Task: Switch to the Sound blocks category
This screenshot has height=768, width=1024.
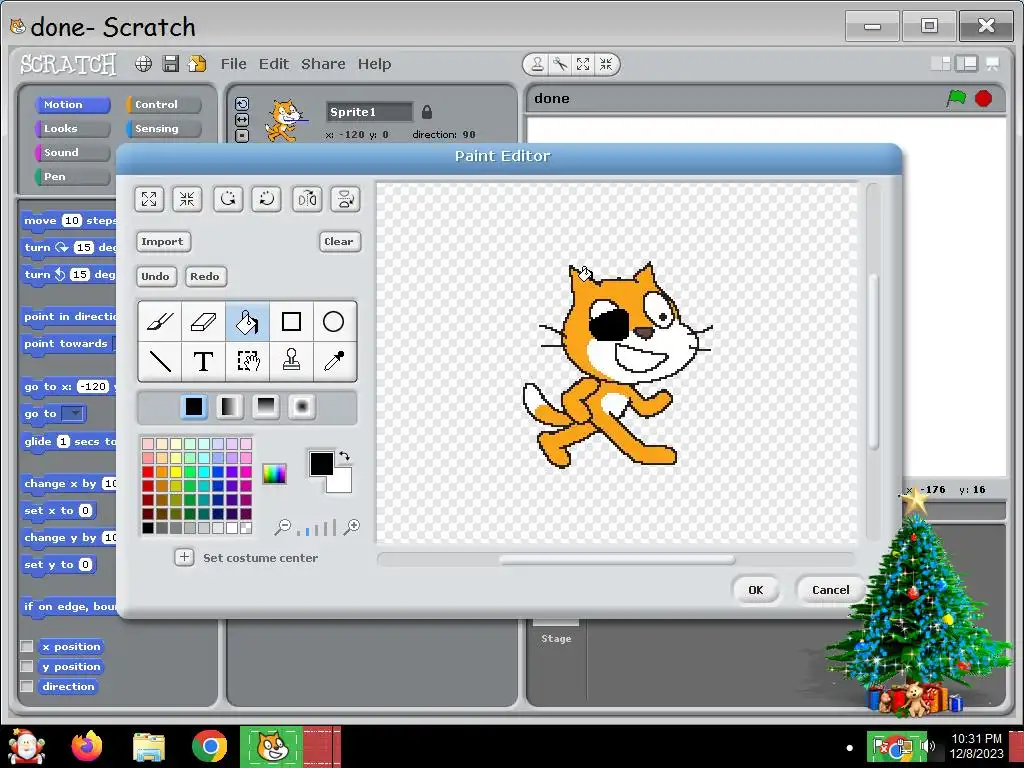Action: pos(72,153)
